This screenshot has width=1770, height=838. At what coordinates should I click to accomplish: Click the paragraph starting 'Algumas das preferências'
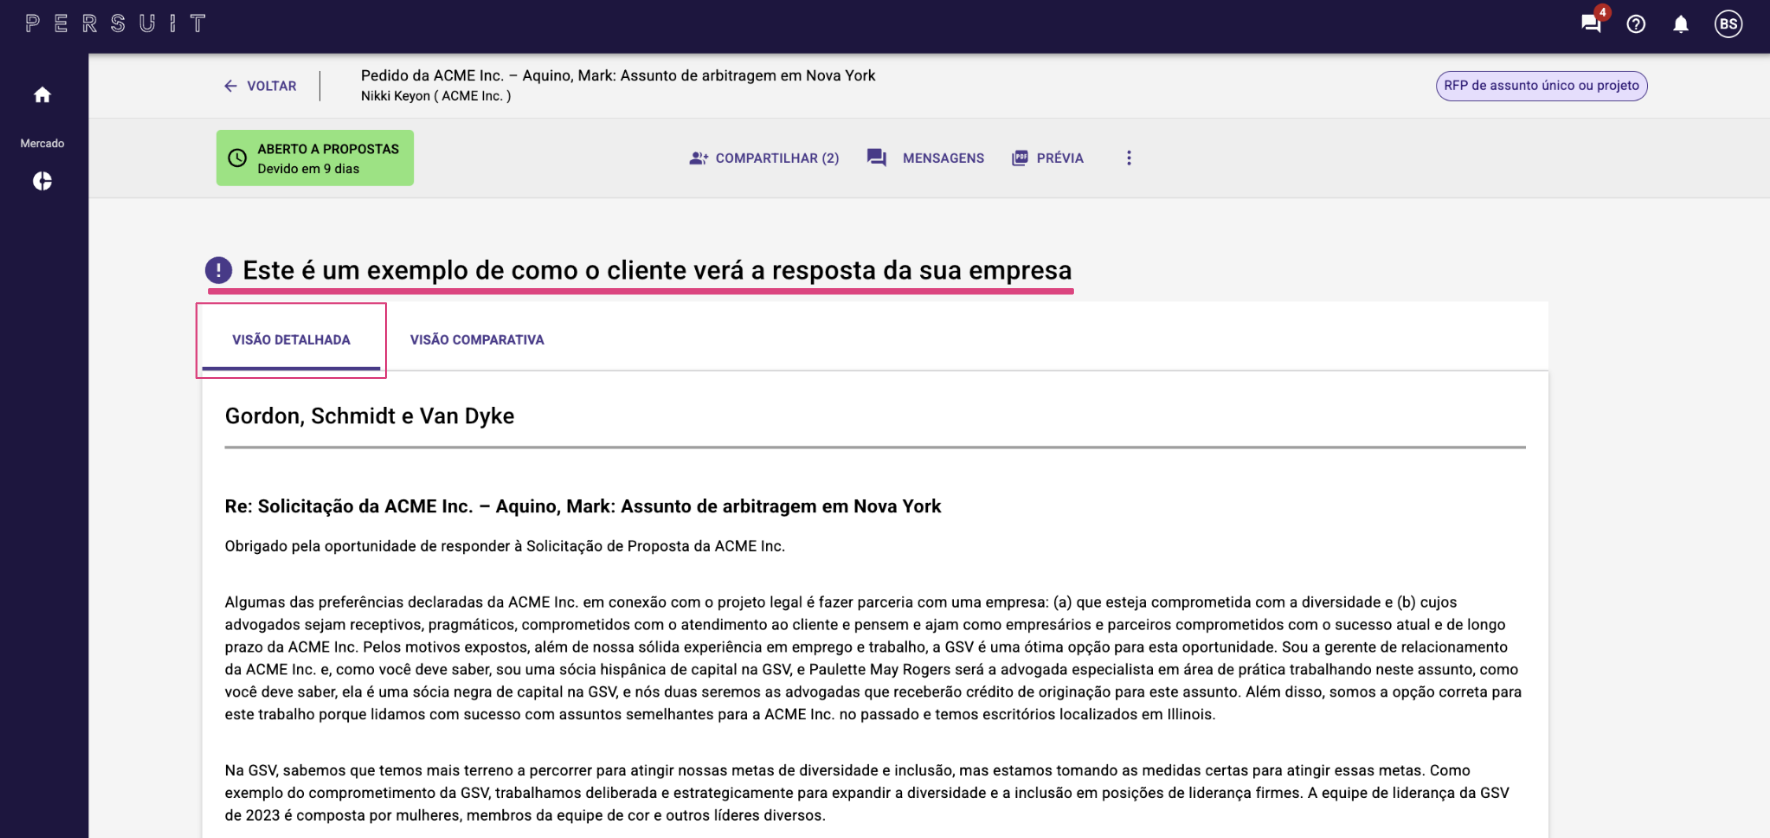pyautogui.click(x=873, y=658)
